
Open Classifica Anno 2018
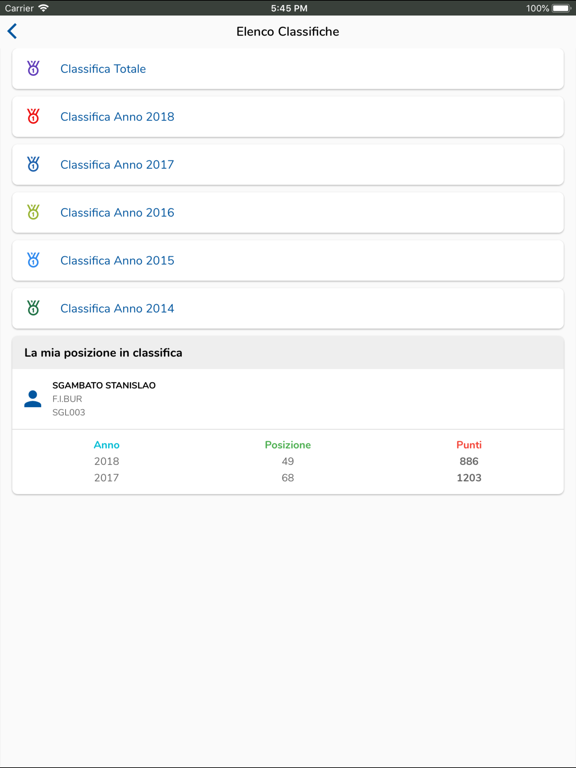[288, 117]
